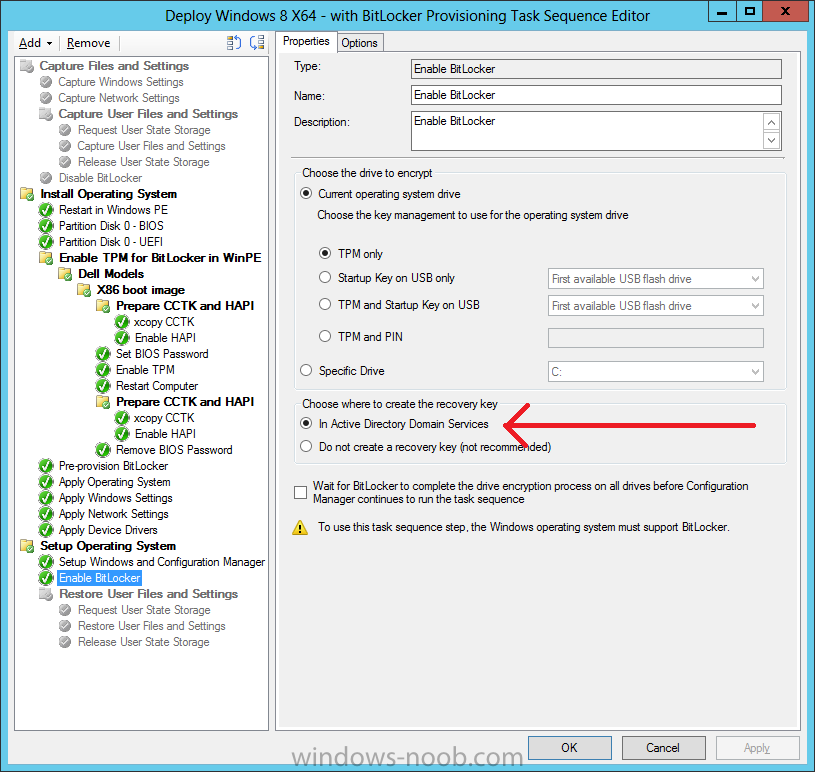Select Startup Key on USB only option
Image resolution: width=815 pixels, height=772 pixels.
pos(325,278)
